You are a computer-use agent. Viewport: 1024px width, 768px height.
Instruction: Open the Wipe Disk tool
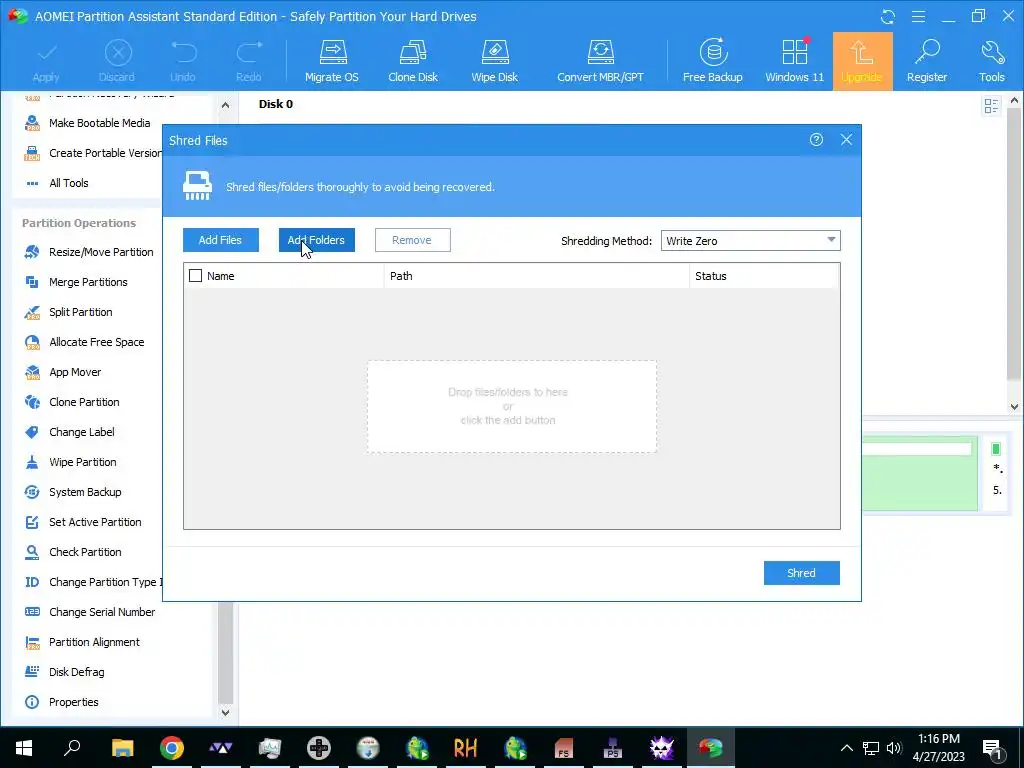[494, 61]
